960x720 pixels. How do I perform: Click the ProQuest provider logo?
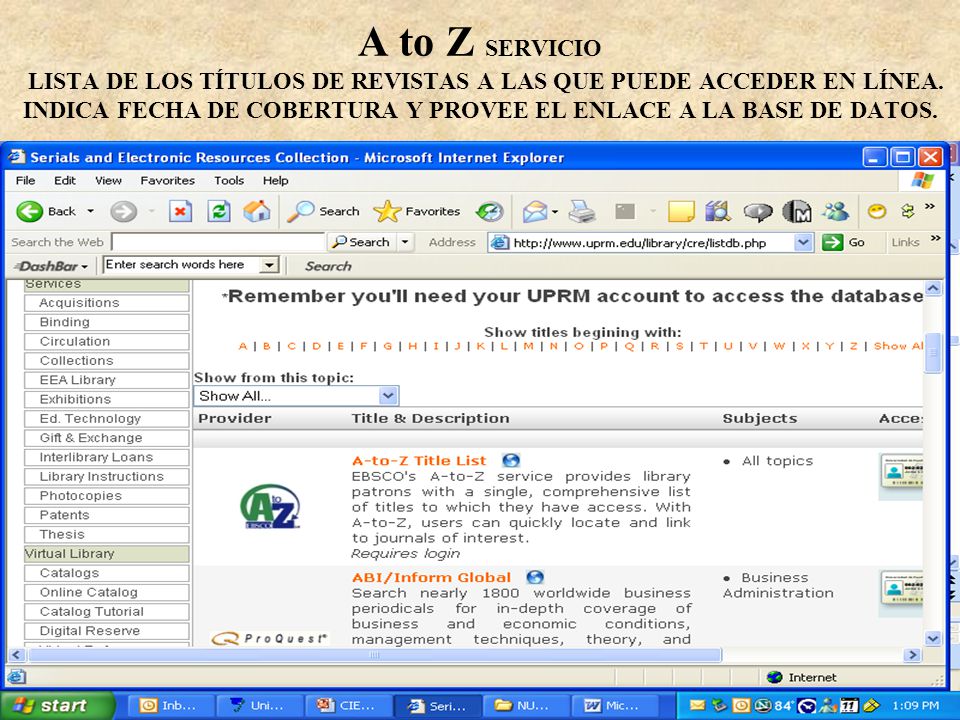point(269,639)
